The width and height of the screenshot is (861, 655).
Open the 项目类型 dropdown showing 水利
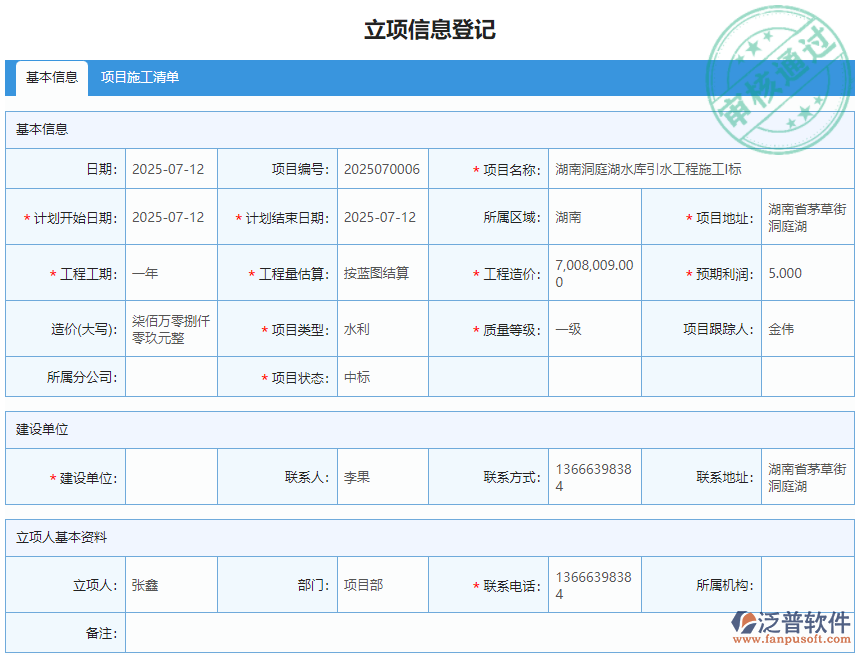click(381, 328)
